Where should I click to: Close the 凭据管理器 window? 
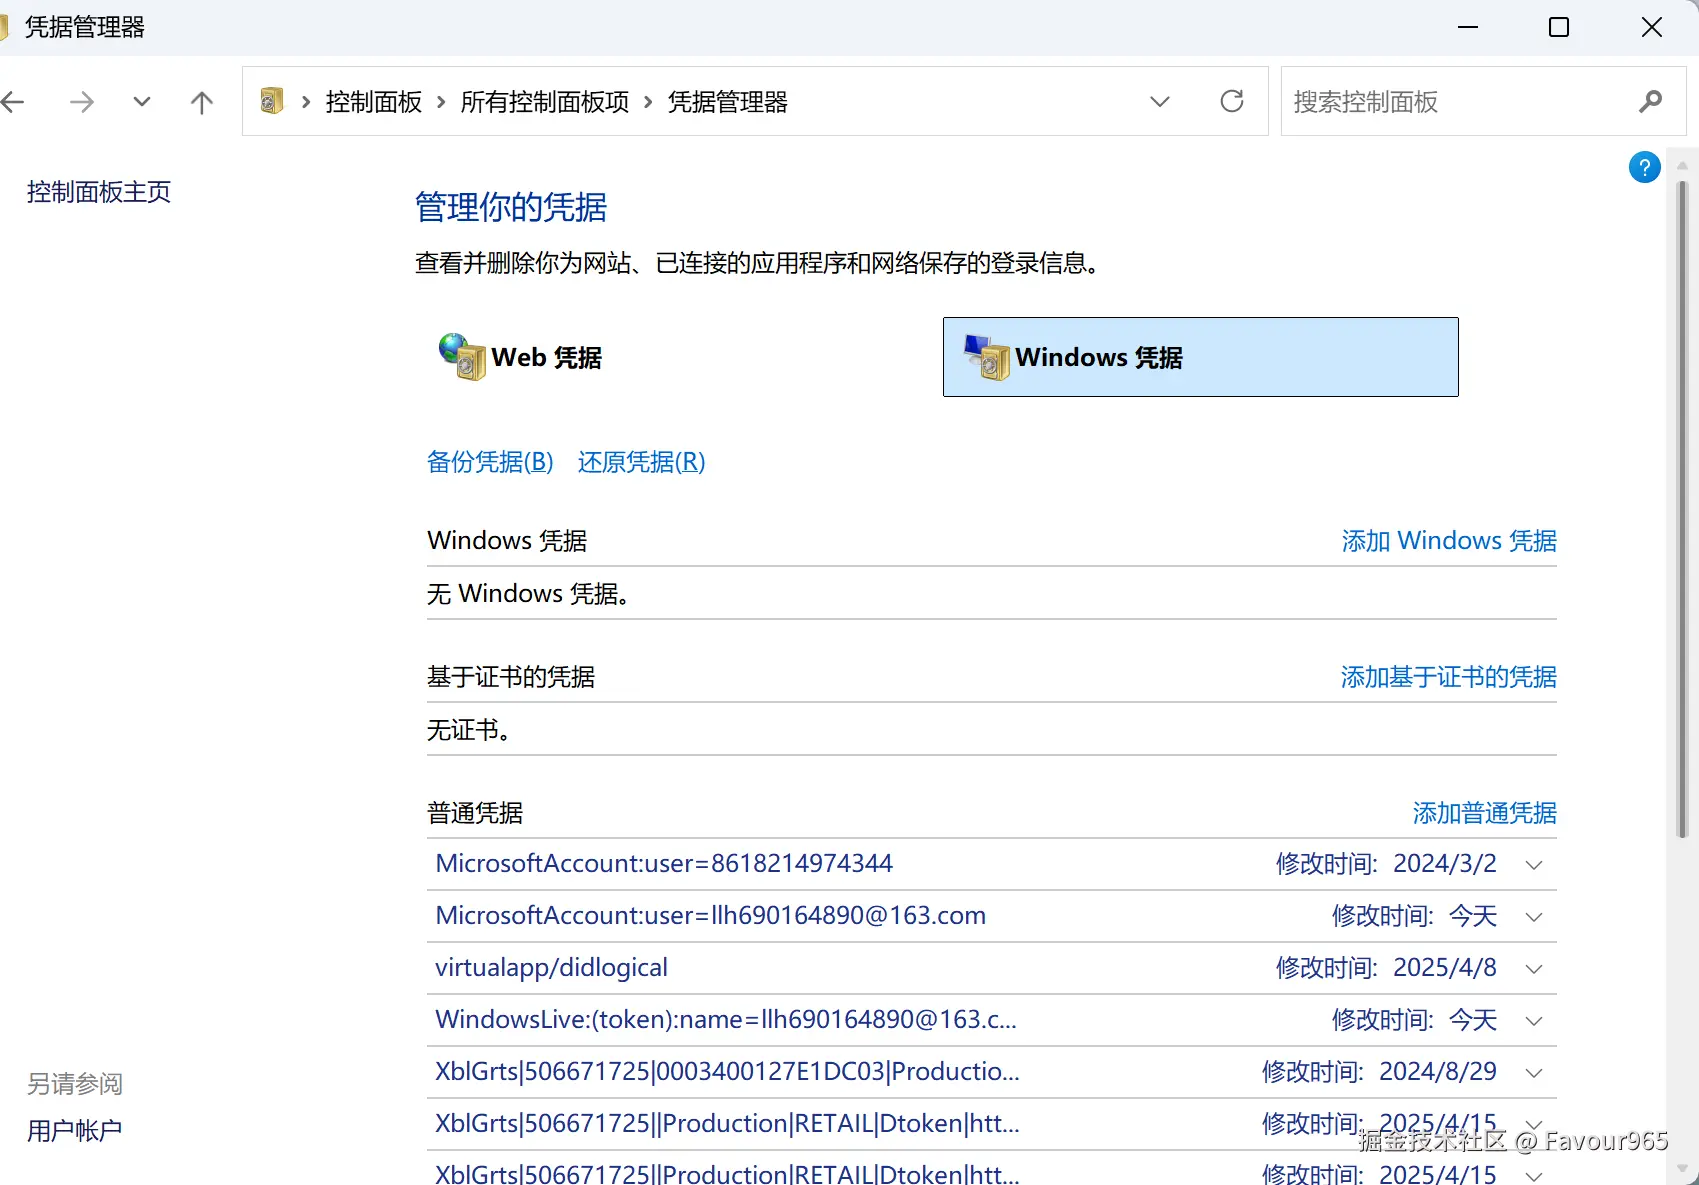1652,27
